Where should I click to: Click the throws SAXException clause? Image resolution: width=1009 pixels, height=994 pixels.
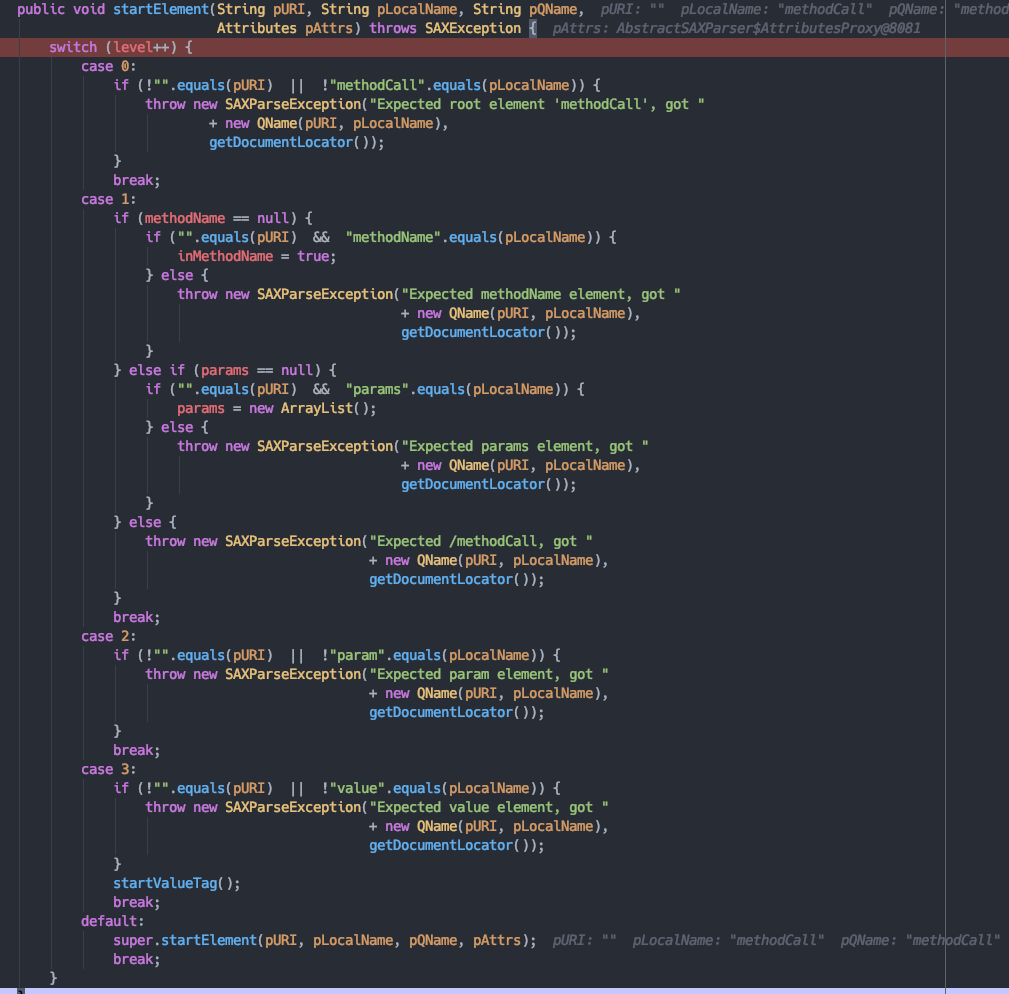[x=445, y=28]
